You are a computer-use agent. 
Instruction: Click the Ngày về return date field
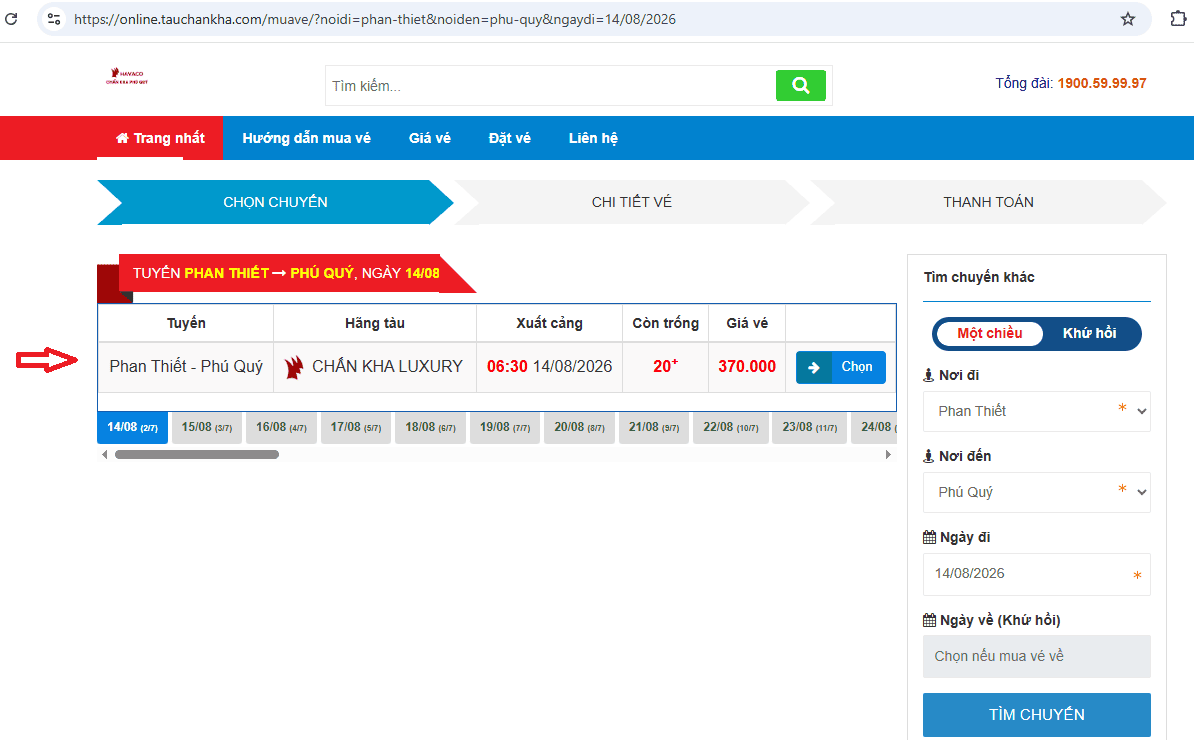click(1036, 656)
